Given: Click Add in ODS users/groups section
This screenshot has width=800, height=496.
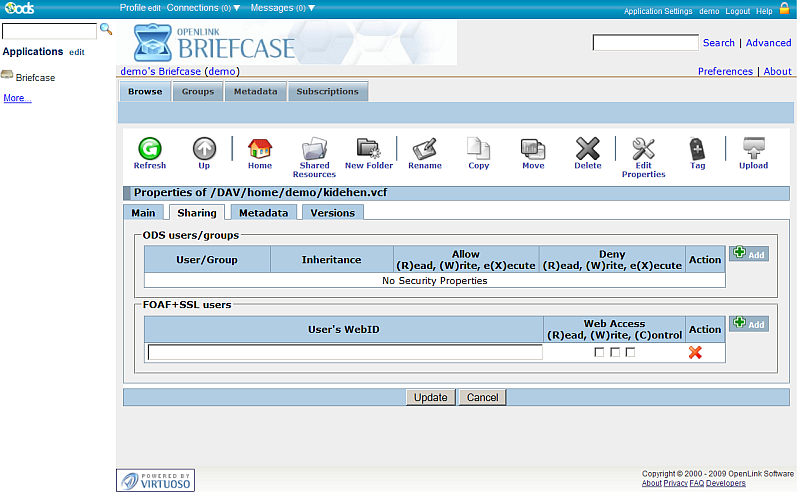Looking at the screenshot, I should 749,254.
